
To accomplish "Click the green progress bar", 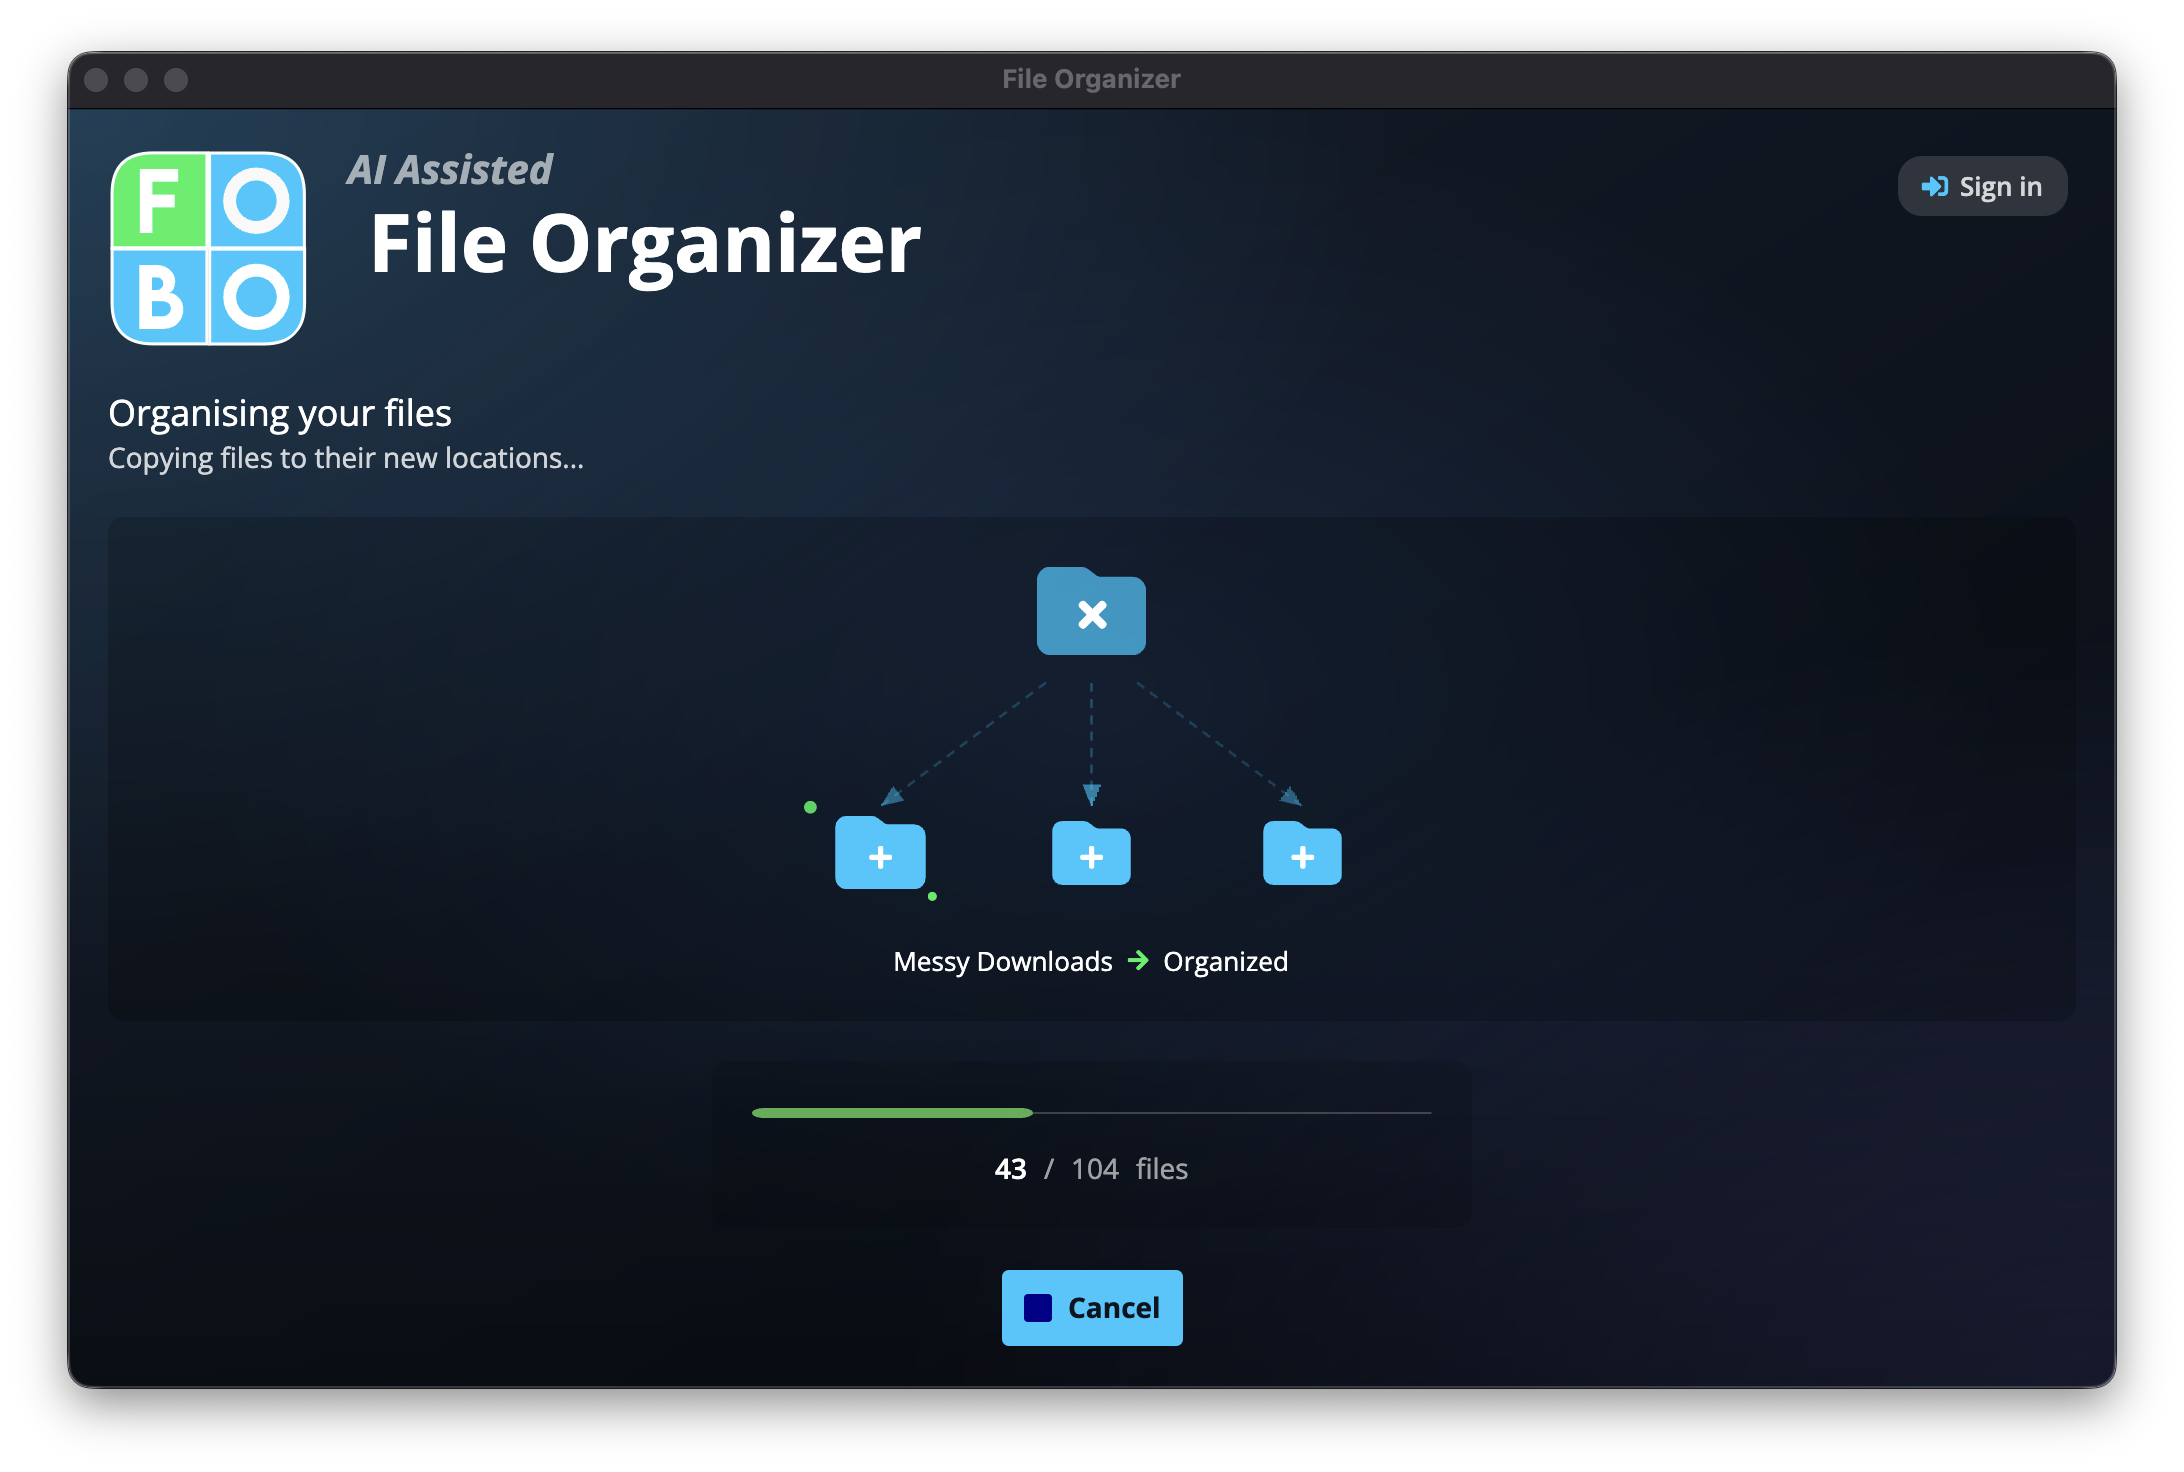I will pyautogui.click(x=890, y=1112).
